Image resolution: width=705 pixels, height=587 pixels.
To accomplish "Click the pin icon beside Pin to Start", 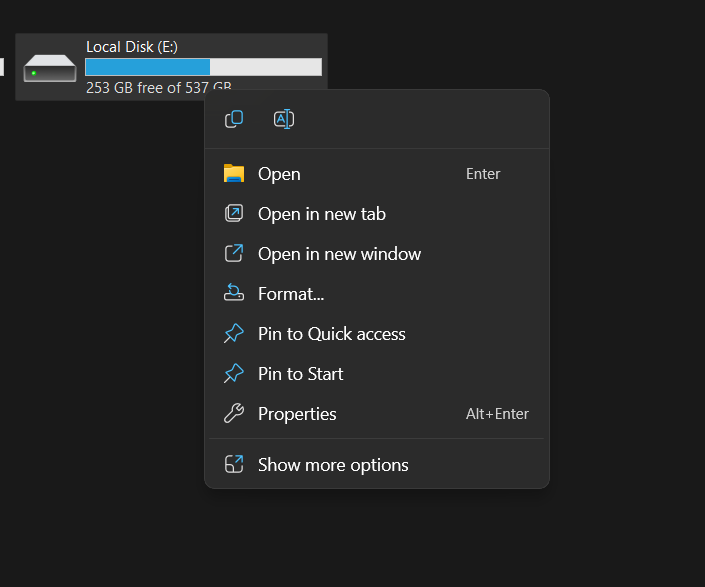I will click(x=234, y=373).
